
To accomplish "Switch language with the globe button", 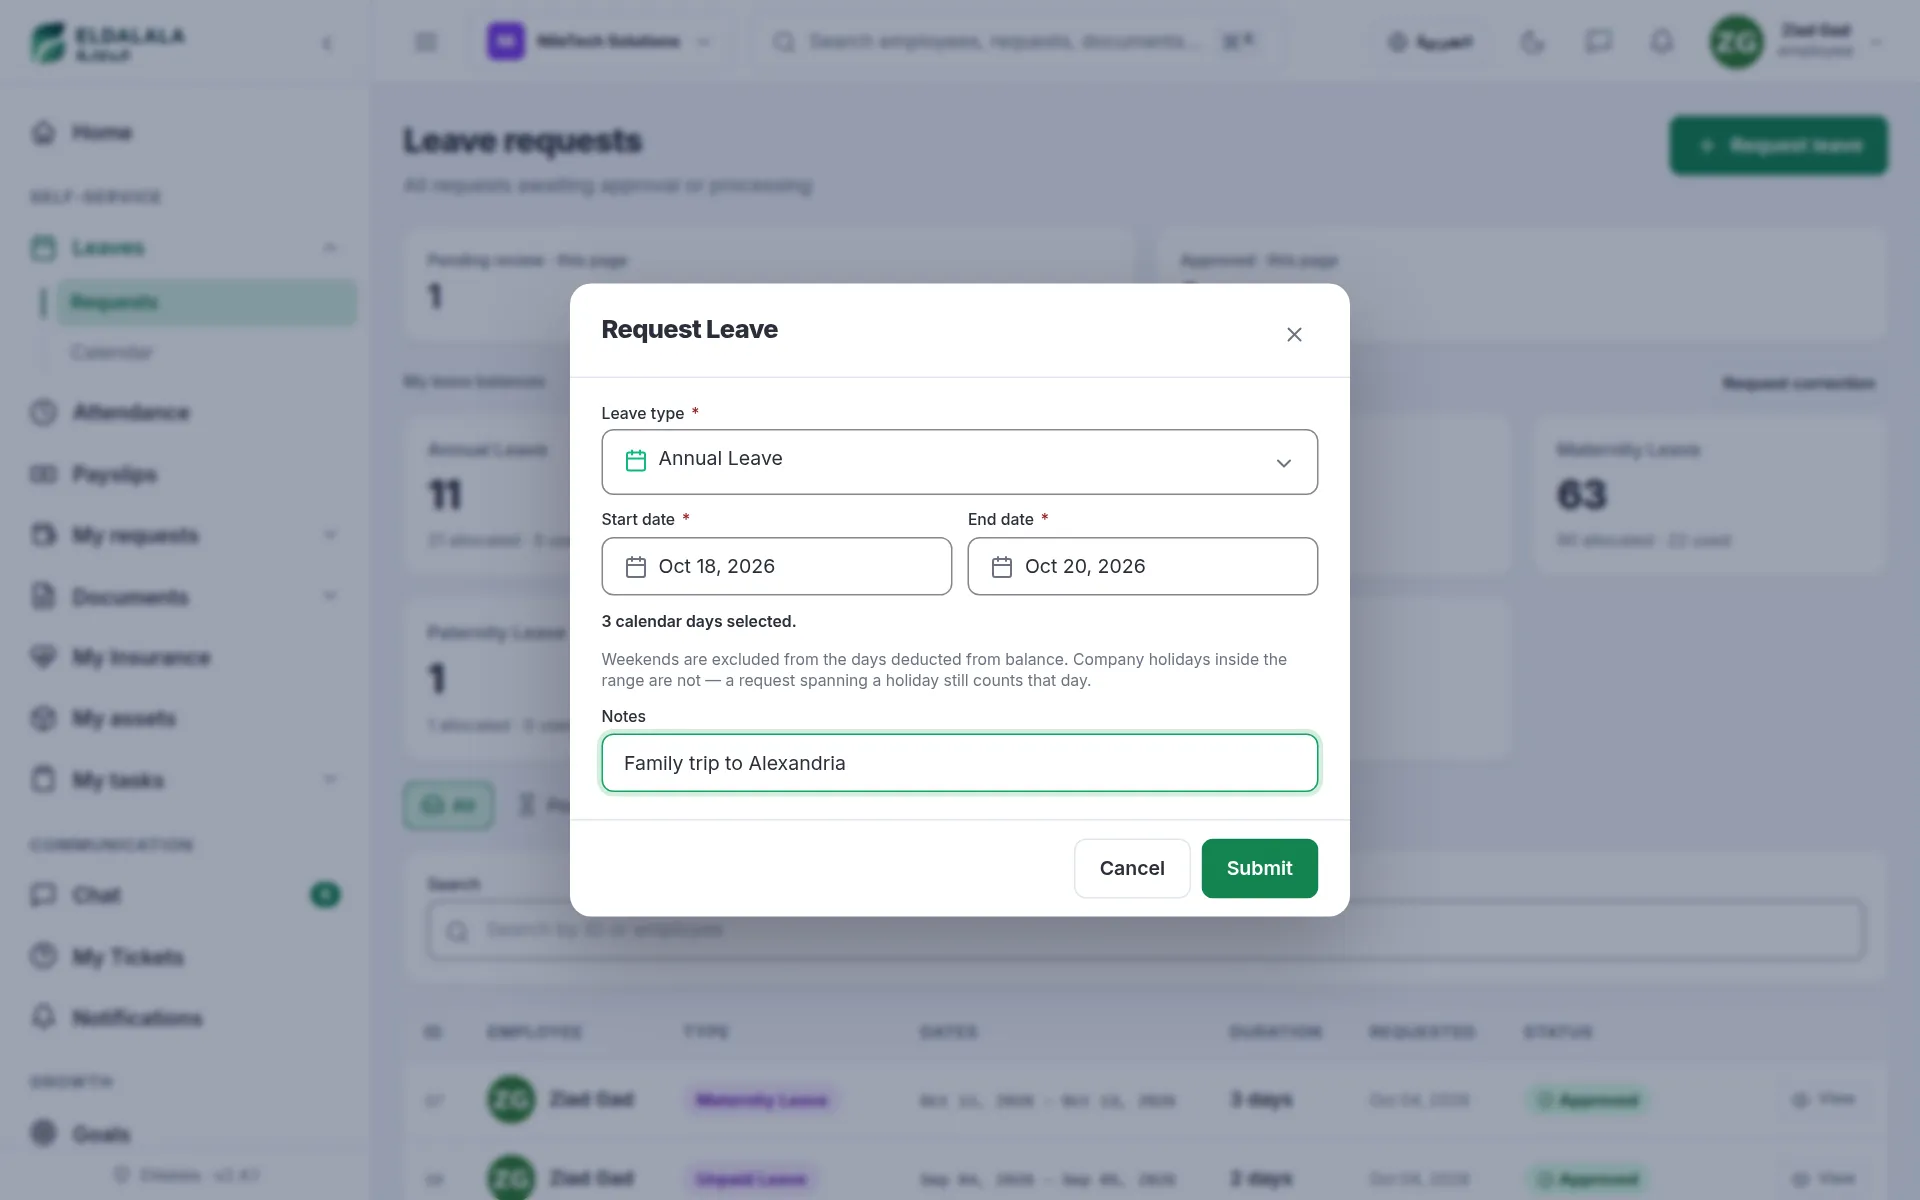I will tap(1430, 42).
